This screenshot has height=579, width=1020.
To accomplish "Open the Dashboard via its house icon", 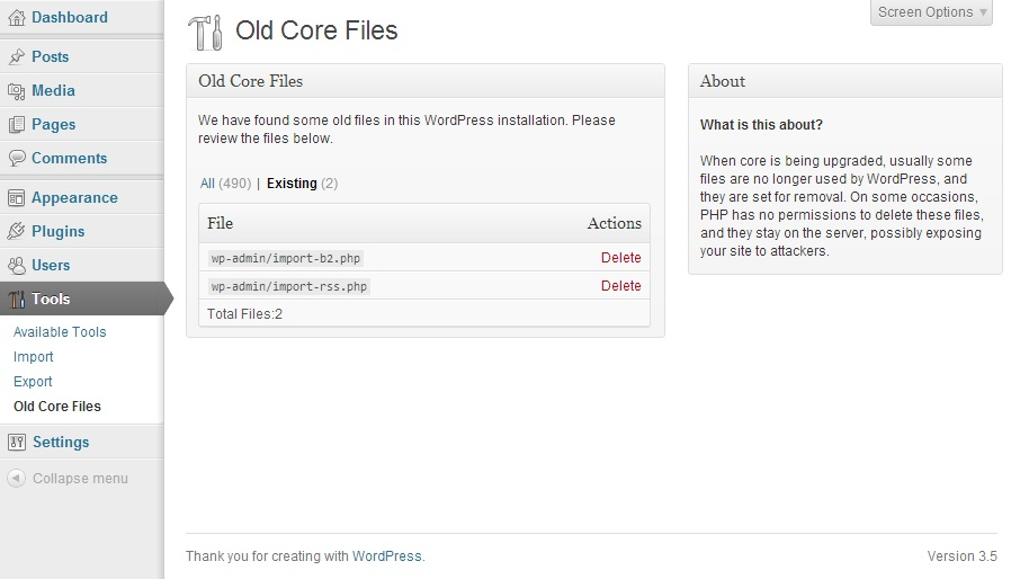I will tap(16, 17).
